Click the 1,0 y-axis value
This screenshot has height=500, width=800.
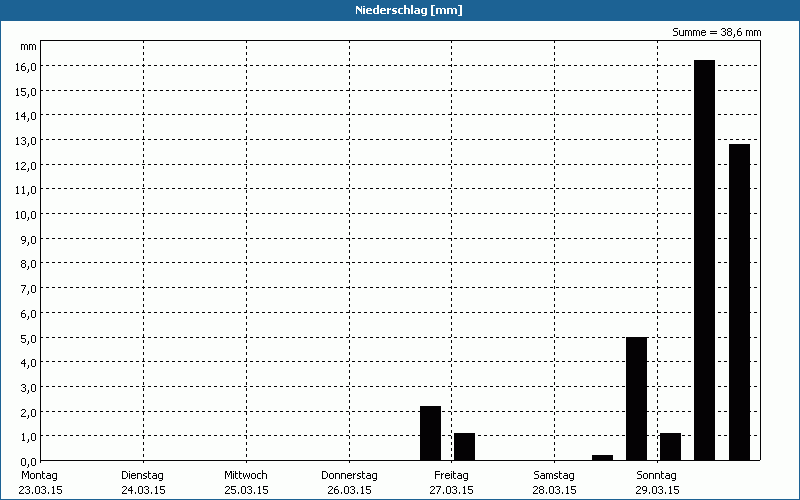point(29,437)
